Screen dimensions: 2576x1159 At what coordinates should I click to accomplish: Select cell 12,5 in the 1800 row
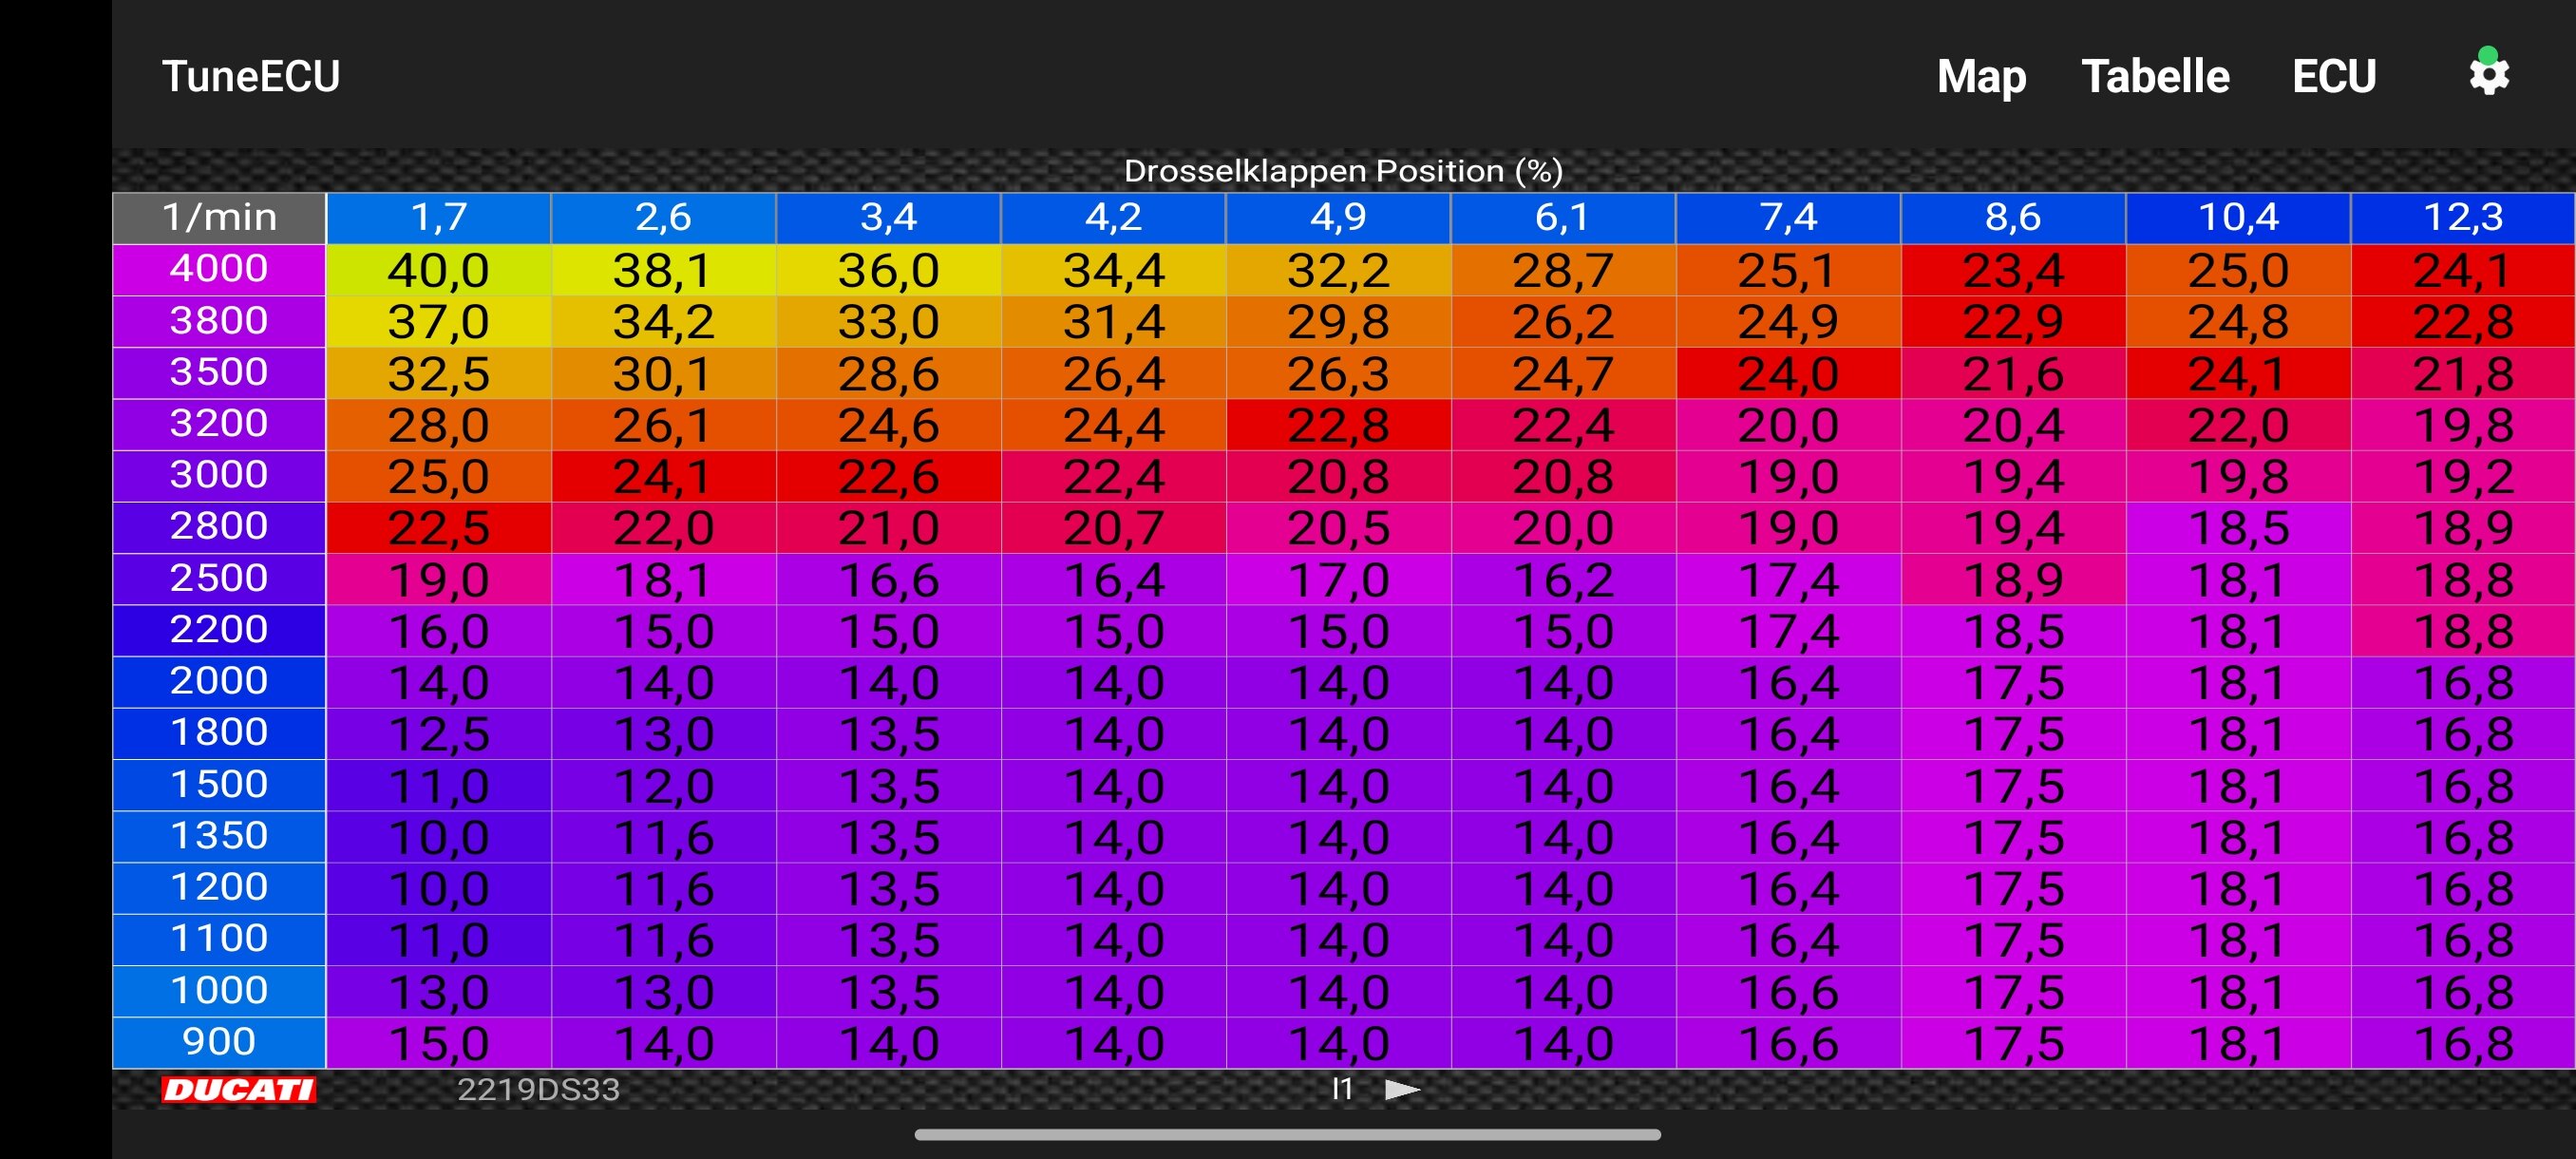439,734
